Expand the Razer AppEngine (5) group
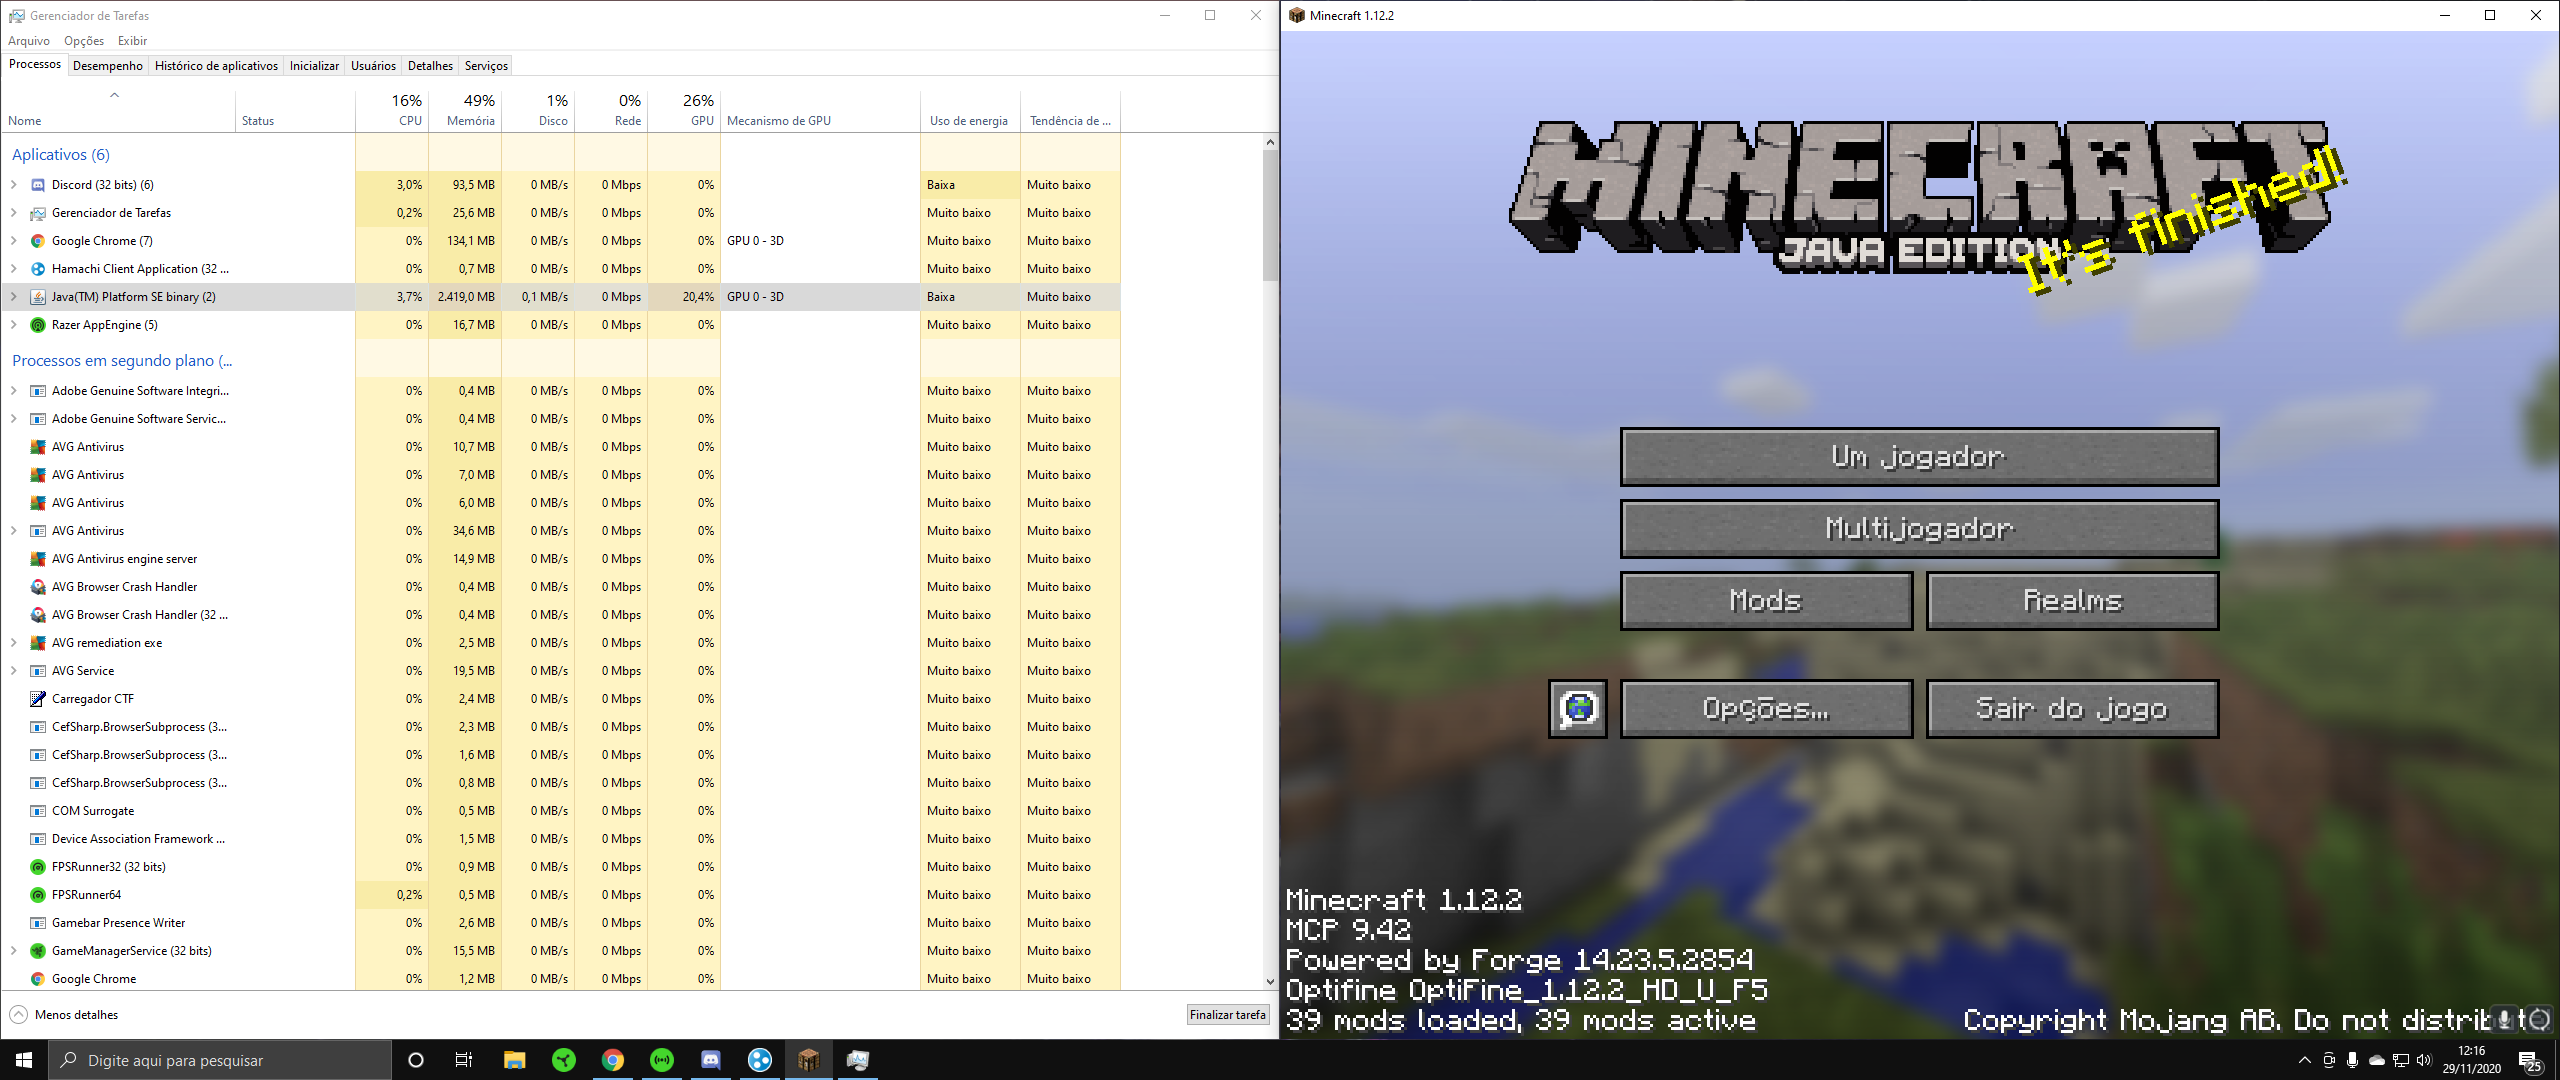Viewport: 2560px width, 1080px height. pyautogui.click(x=14, y=325)
